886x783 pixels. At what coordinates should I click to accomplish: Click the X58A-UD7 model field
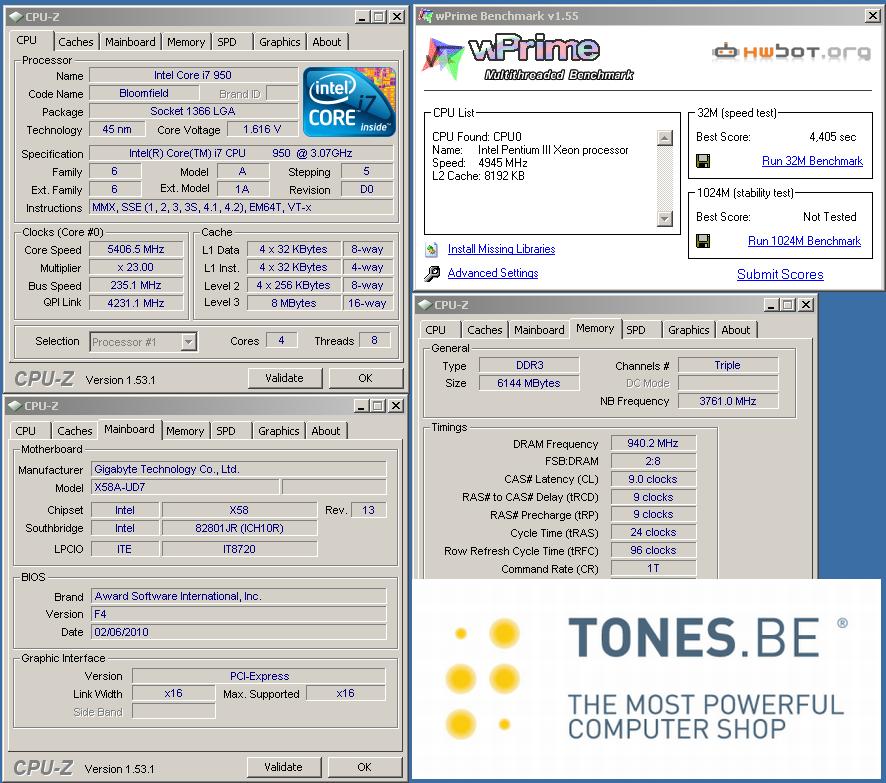(x=185, y=488)
